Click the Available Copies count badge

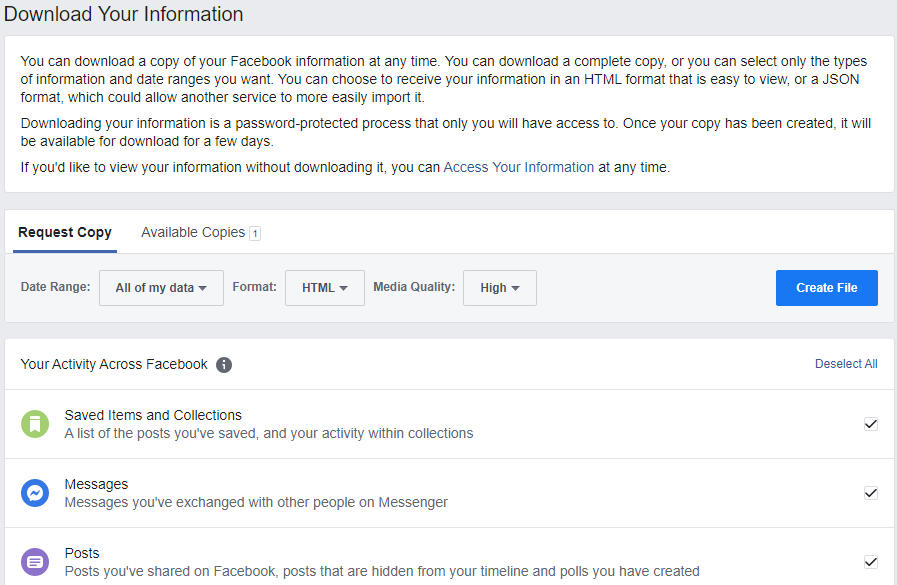(x=255, y=233)
